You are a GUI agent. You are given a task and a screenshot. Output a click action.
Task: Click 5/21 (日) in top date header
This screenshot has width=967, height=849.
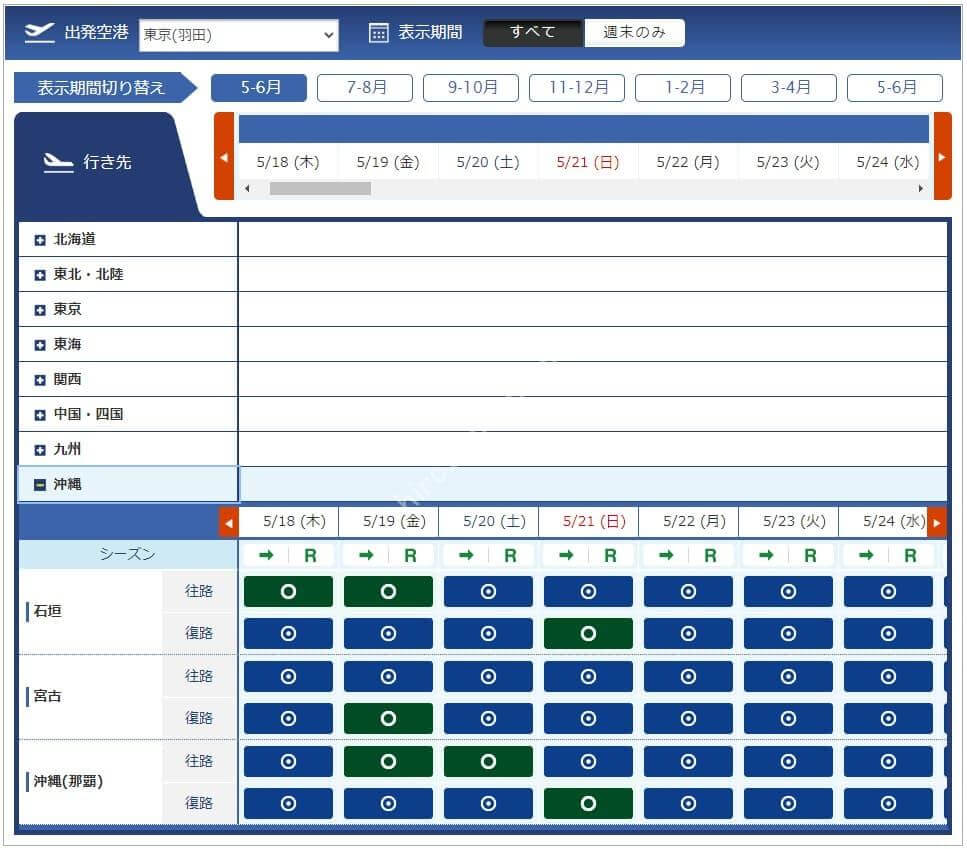coord(588,162)
